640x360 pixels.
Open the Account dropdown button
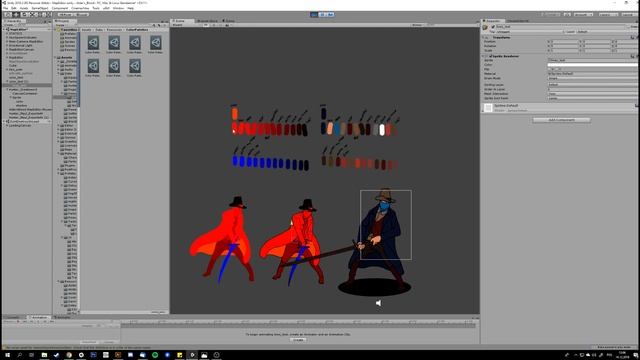pyautogui.click(x=583, y=14)
